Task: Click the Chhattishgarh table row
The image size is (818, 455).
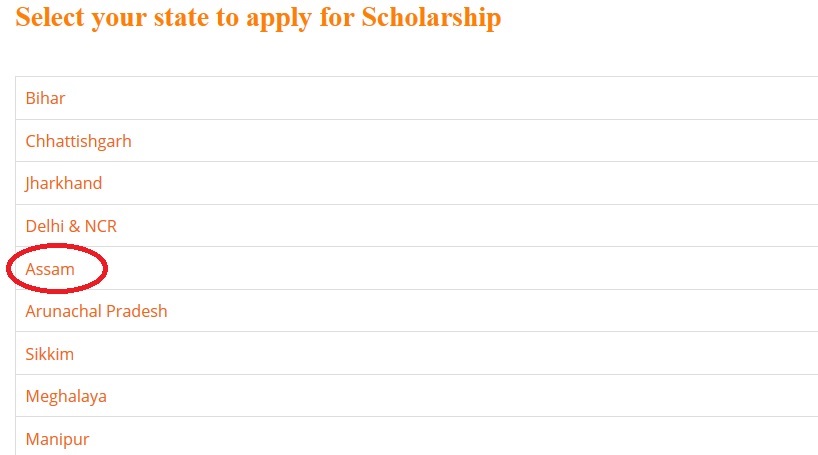Action: point(417,141)
